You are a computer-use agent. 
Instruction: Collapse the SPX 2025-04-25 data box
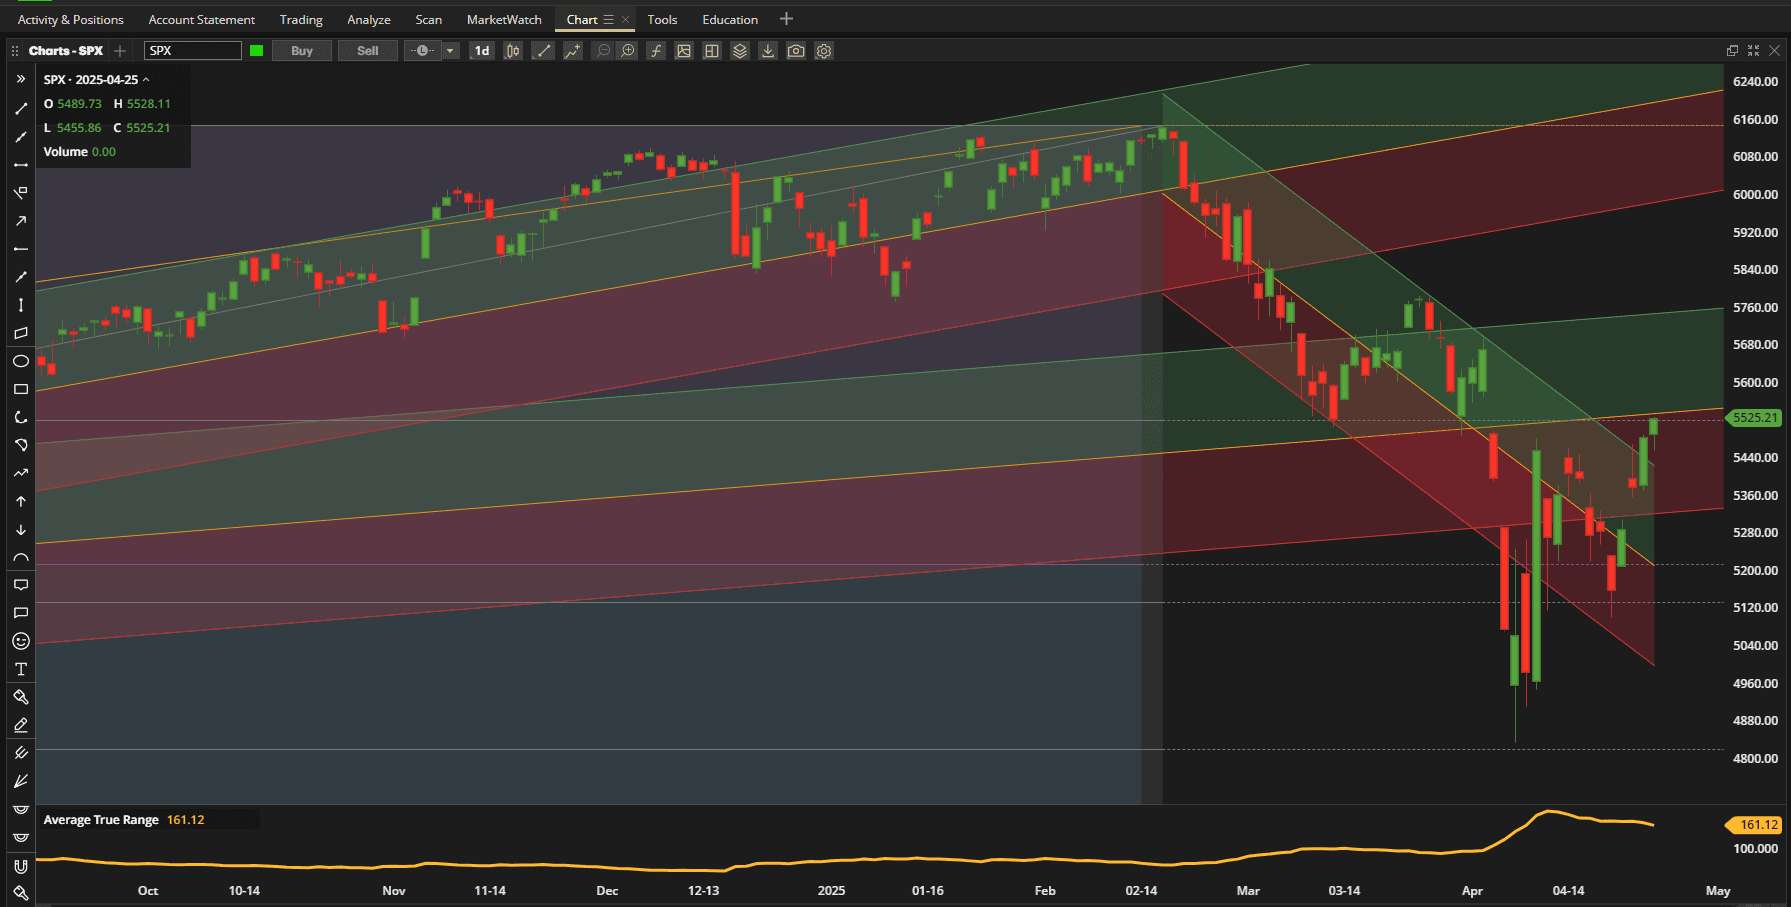point(146,80)
